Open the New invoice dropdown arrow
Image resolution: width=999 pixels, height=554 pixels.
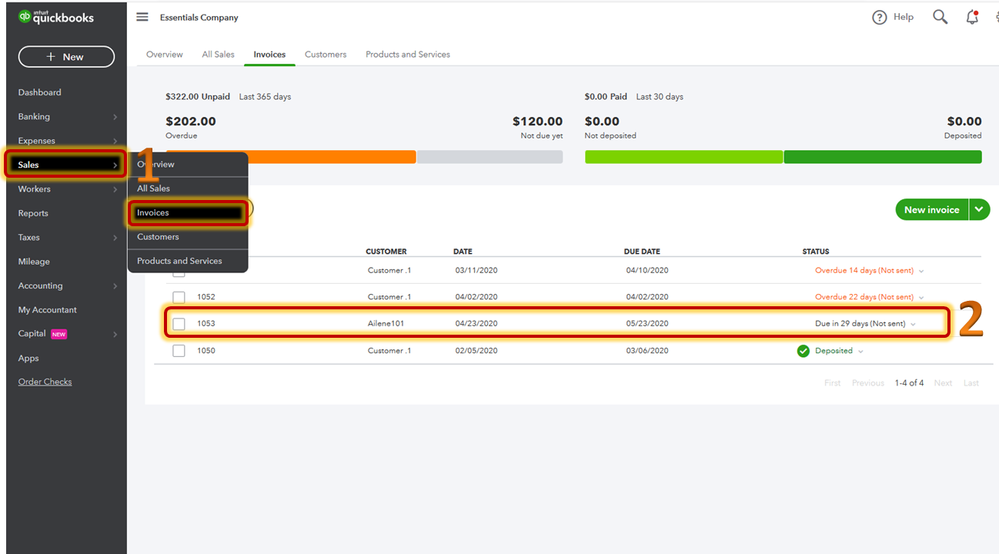click(979, 210)
